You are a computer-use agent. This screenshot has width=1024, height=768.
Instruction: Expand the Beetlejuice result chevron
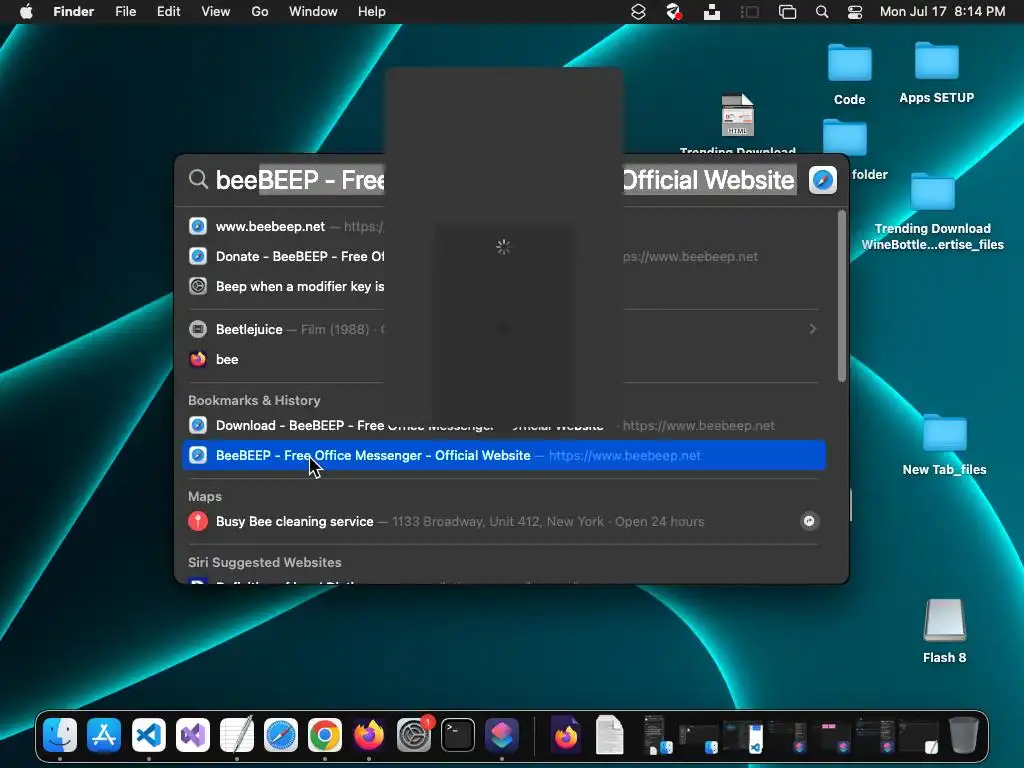(x=812, y=329)
